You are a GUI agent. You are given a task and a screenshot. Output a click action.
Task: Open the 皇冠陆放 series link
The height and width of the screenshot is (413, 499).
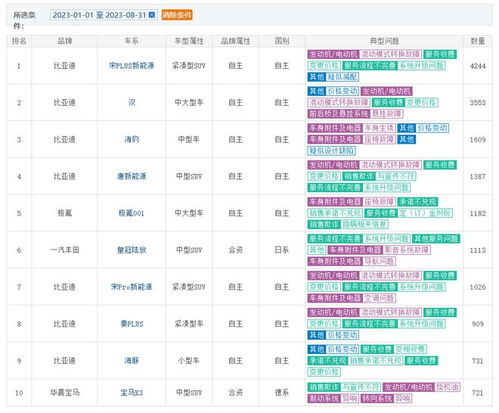132,250
